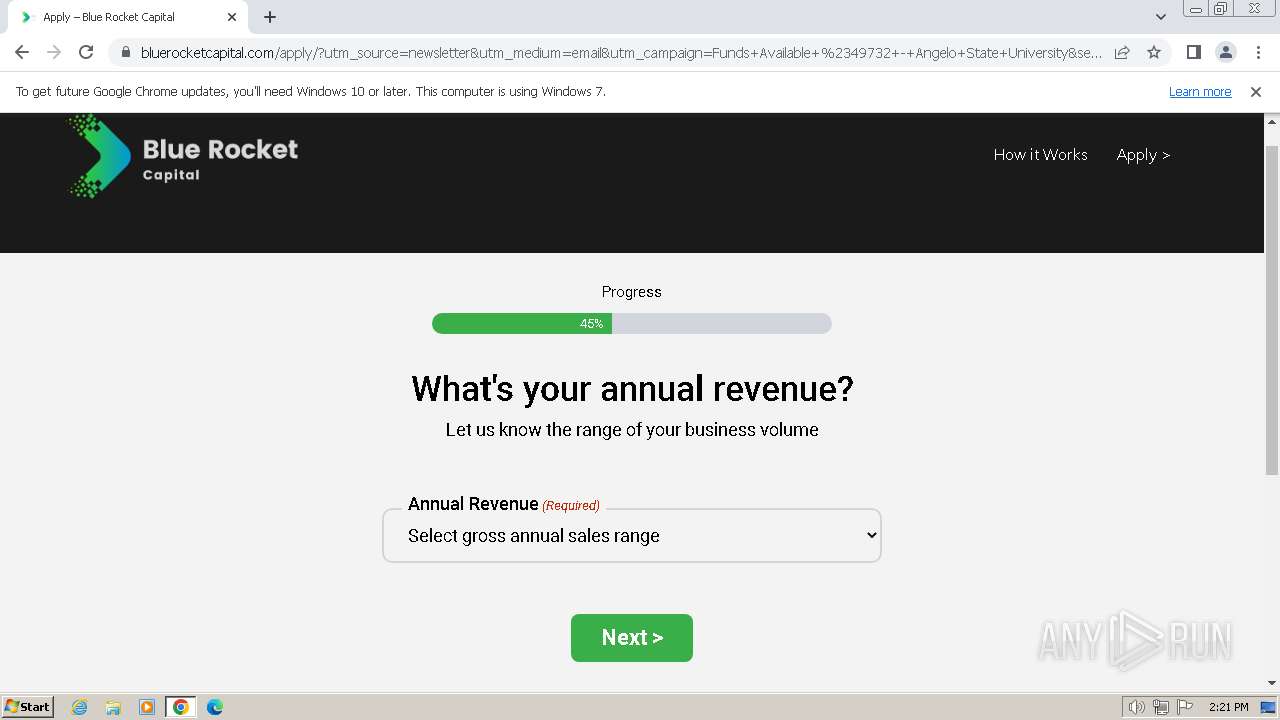Click the green Next > button

(632, 638)
